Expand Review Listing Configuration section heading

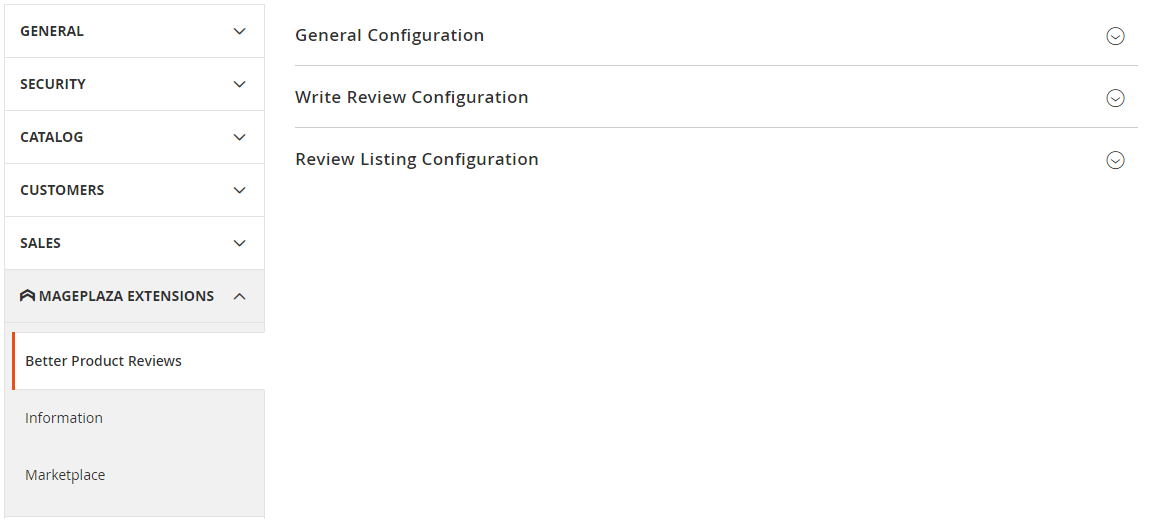pos(416,159)
